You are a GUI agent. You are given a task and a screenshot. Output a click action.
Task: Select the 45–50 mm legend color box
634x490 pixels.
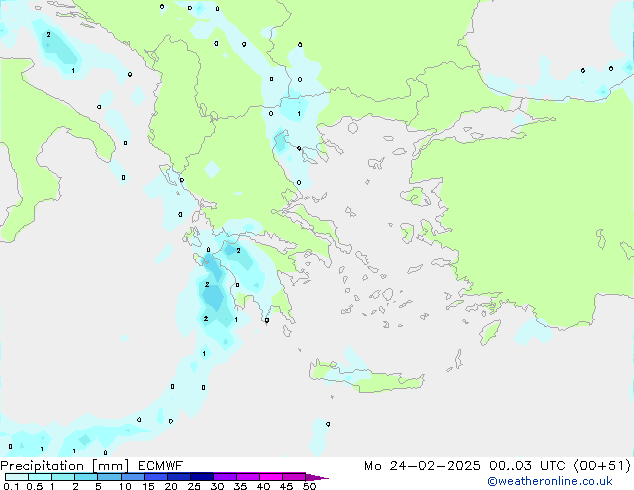point(294,477)
